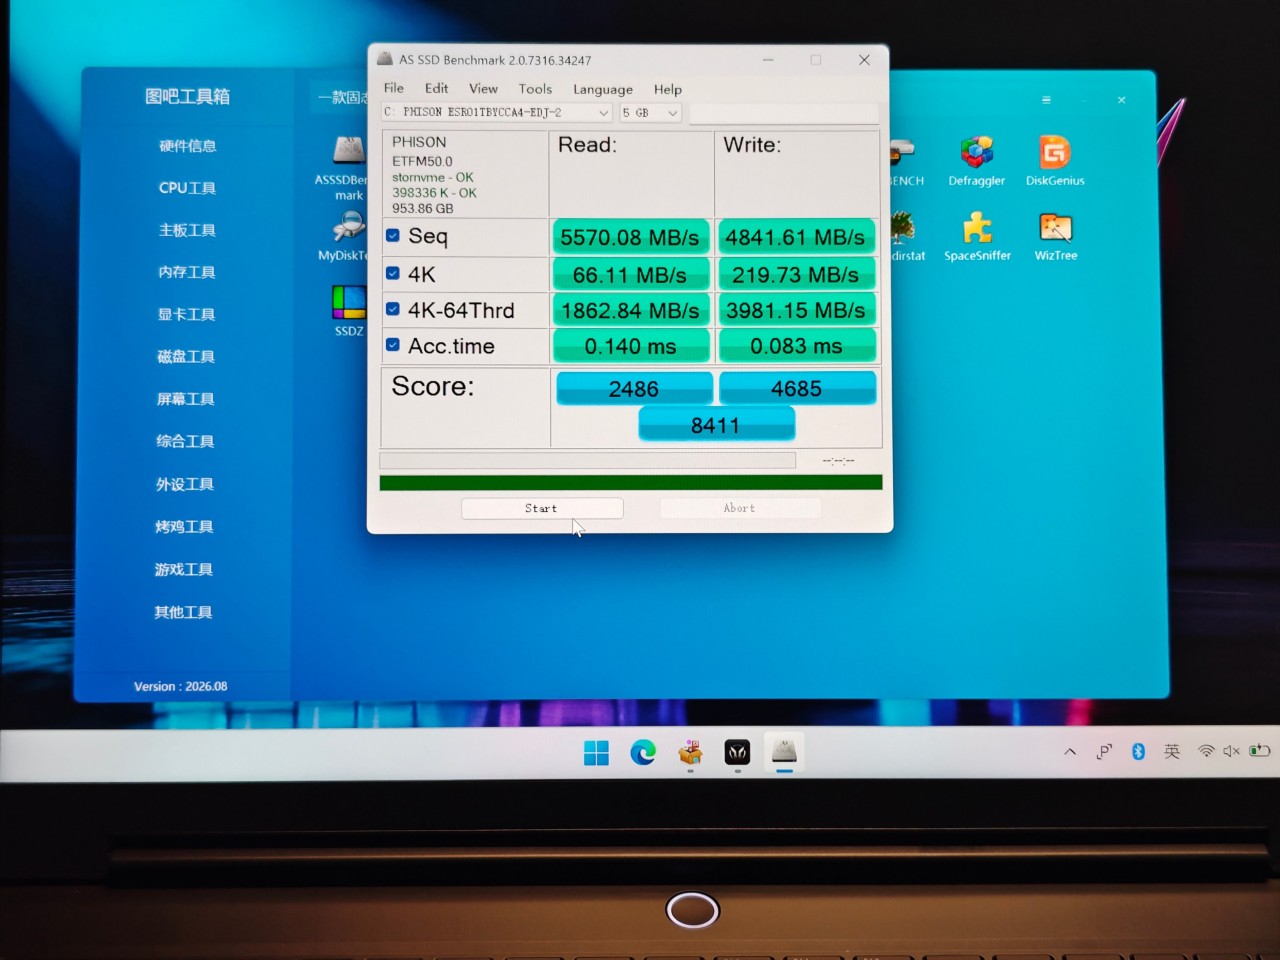The width and height of the screenshot is (1280, 960).
Task: Open the SpaceSniffer tool
Action: 977,228
